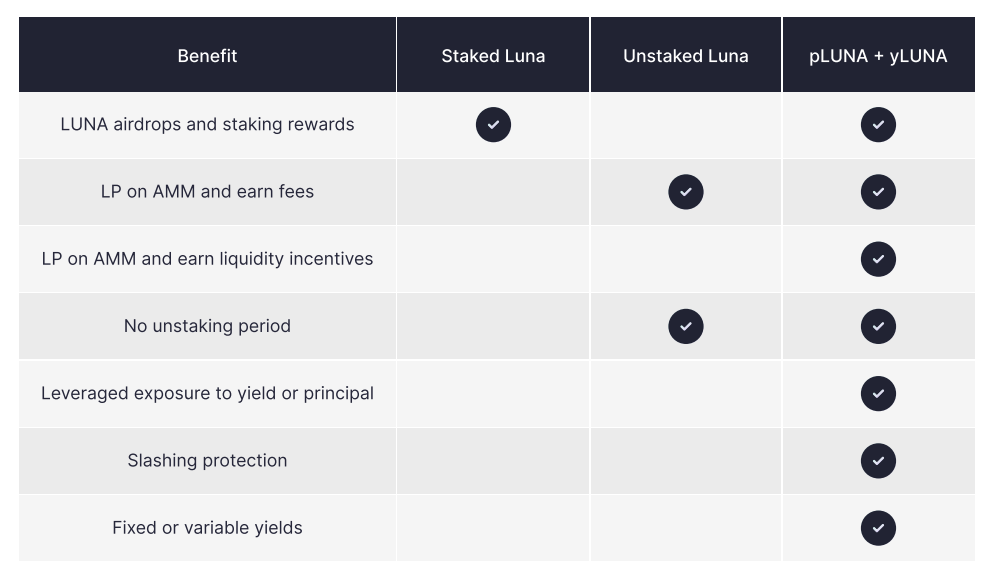994x576 pixels.
Task: Click the pLUNA + yLUNA column header
Action: pos(878,56)
